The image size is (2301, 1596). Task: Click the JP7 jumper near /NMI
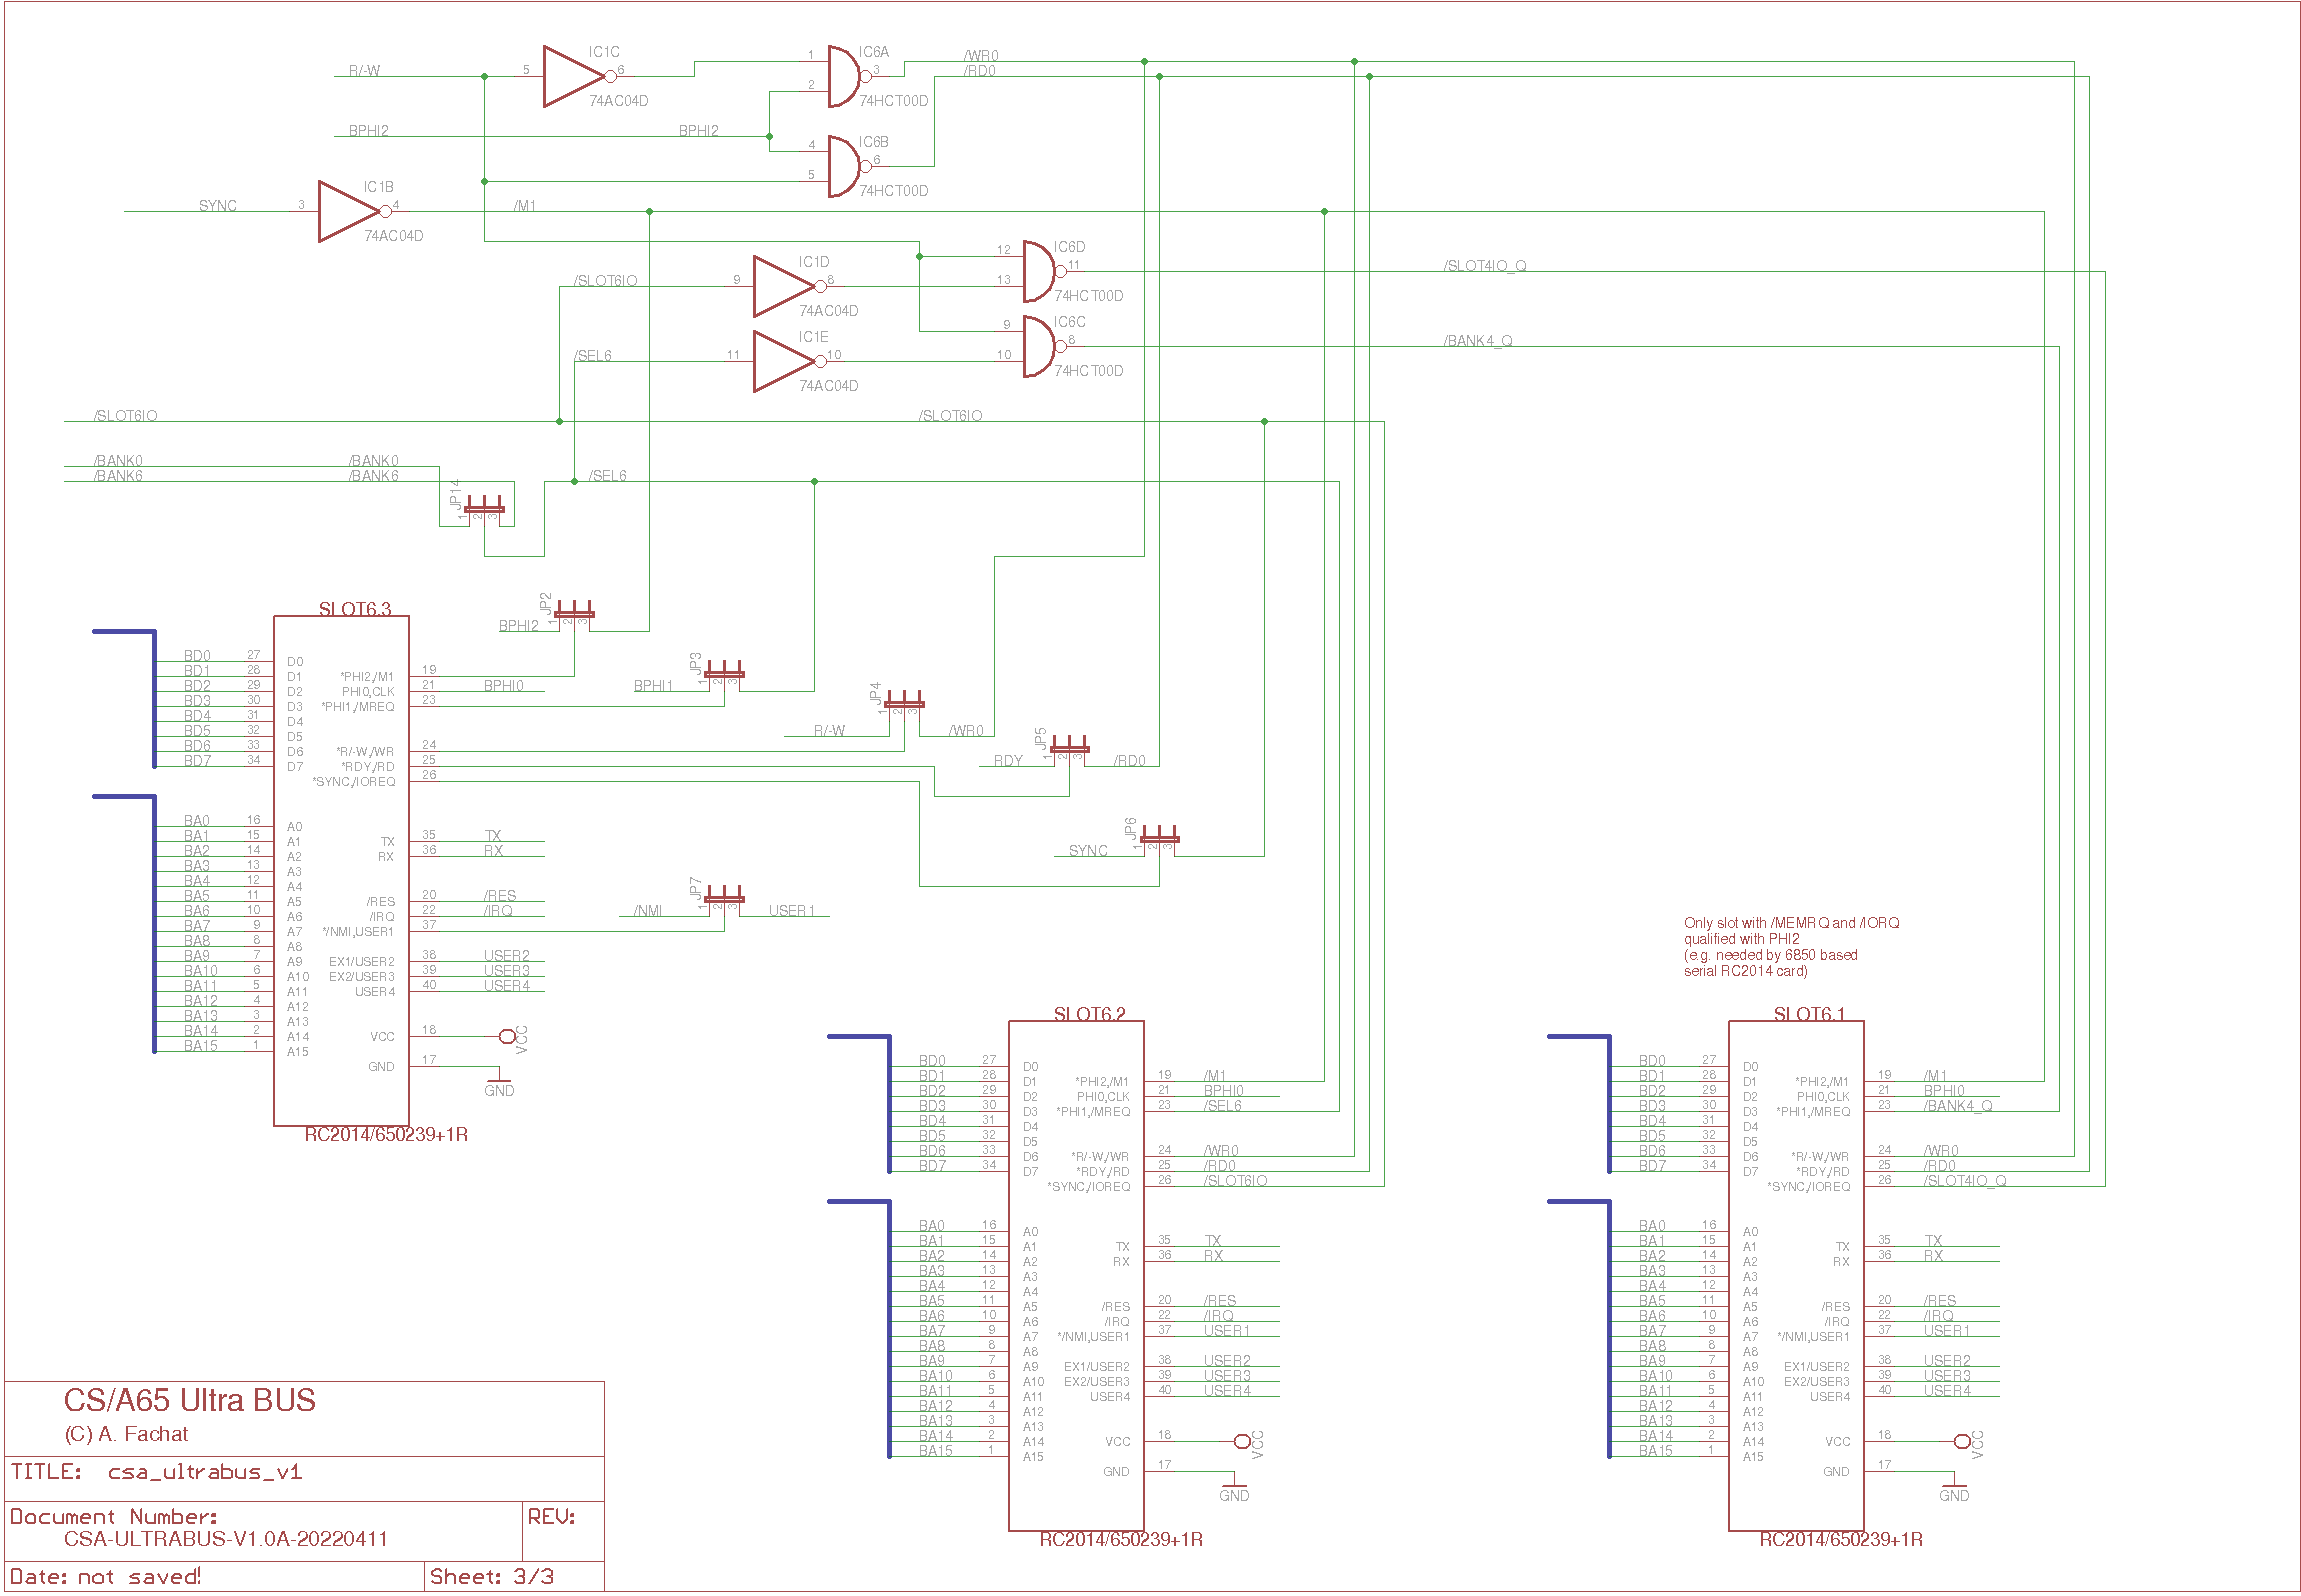(724, 898)
